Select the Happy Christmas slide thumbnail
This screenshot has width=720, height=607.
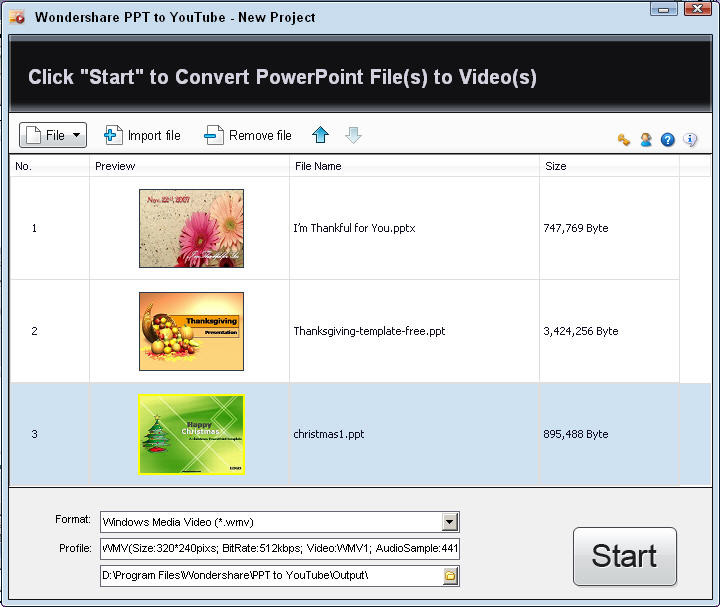pos(191,434)
